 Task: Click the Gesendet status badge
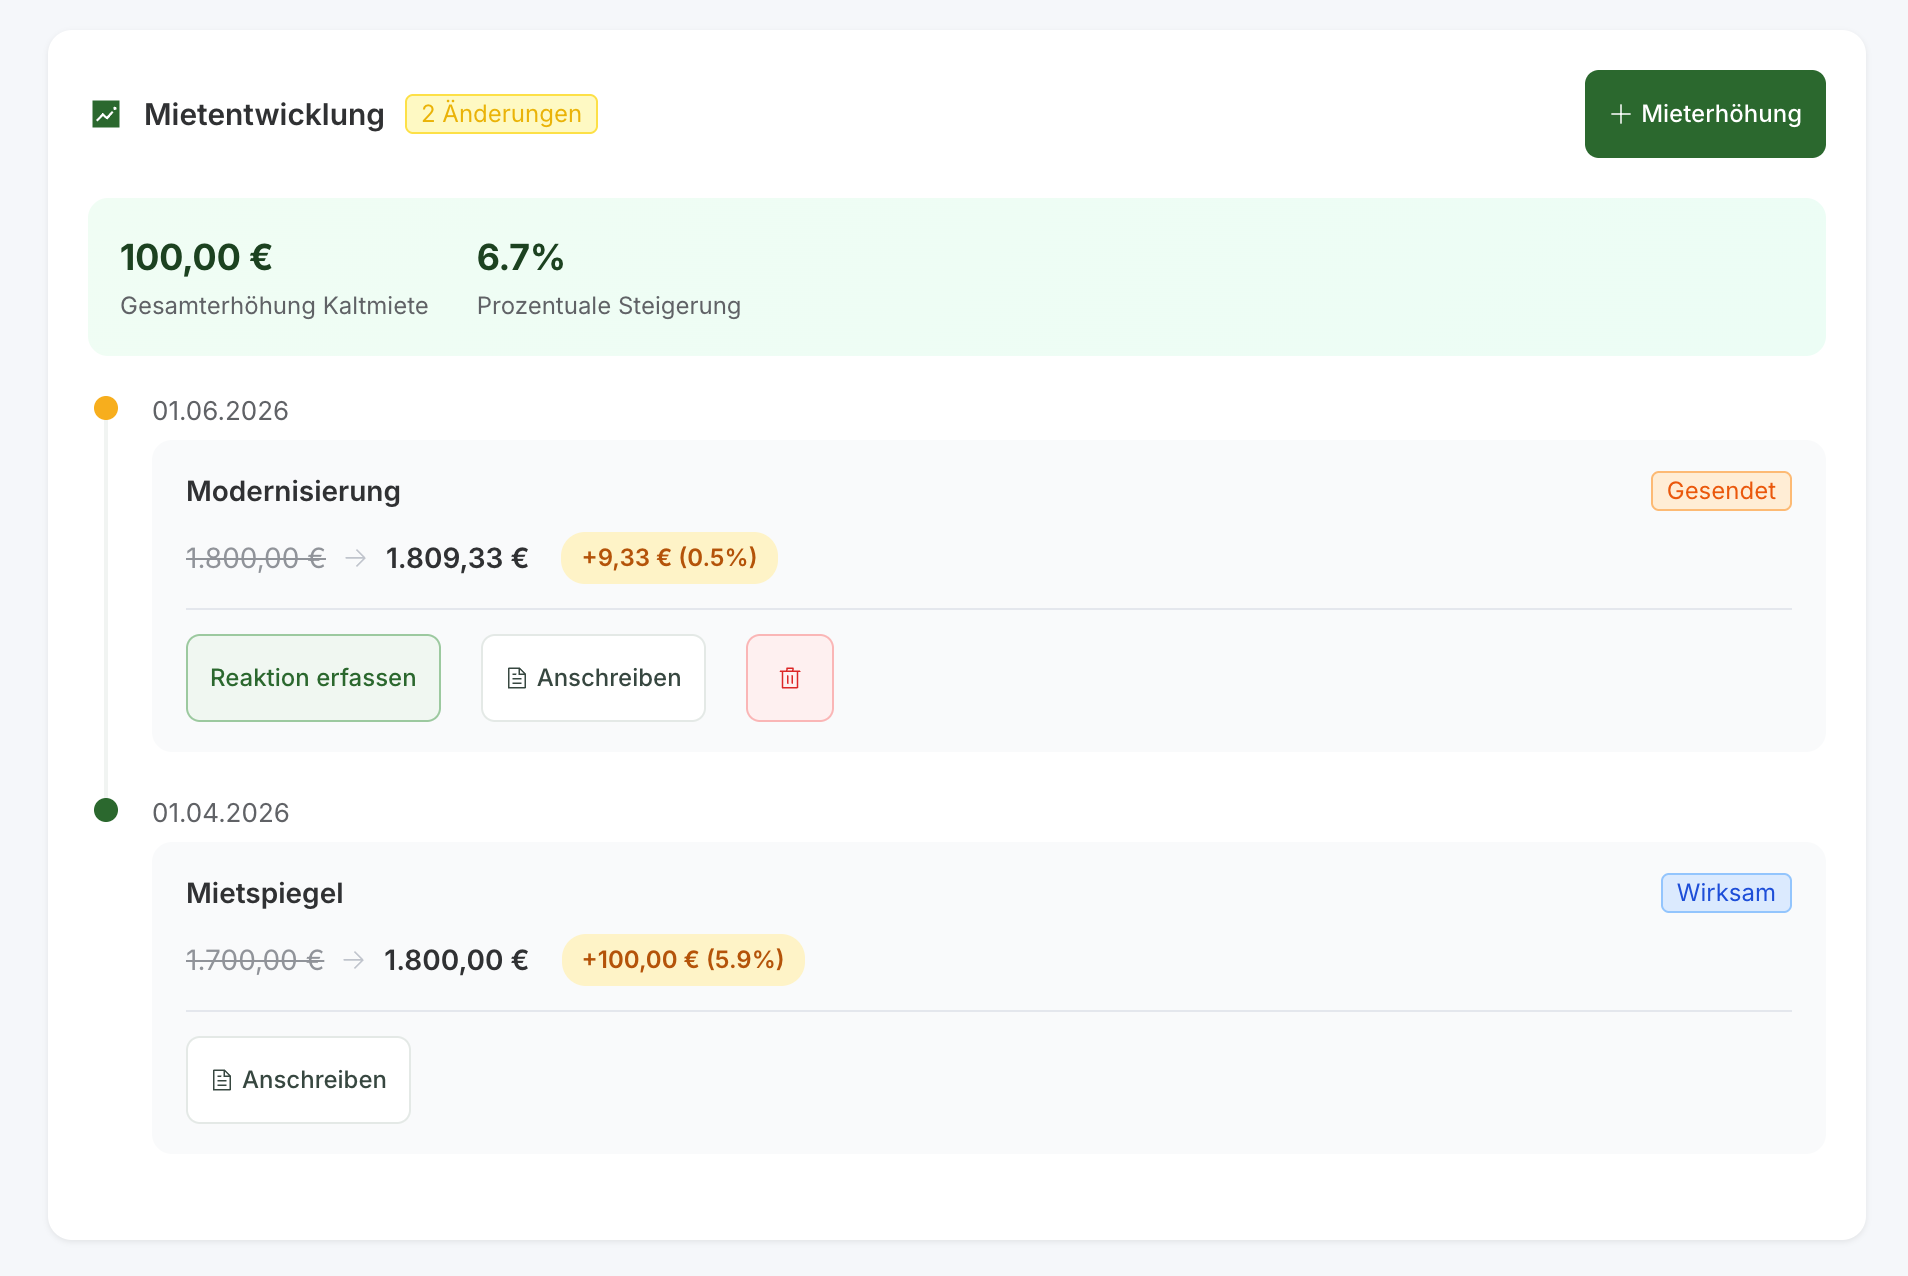1720,491
